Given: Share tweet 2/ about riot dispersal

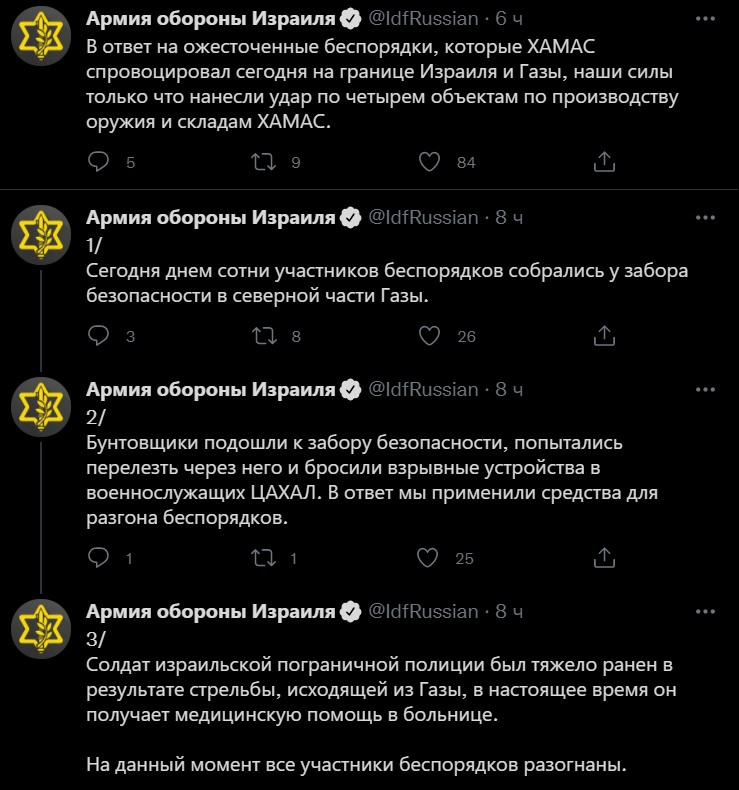Looking at the screenshot, I should tap(604, 558).
